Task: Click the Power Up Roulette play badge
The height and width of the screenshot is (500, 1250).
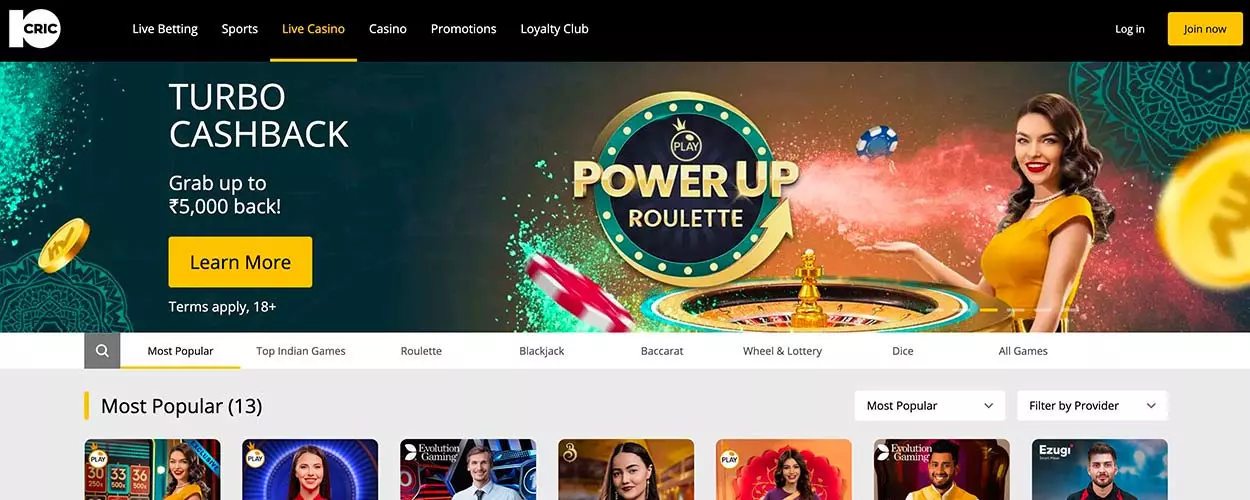Action: click(686, 142)
